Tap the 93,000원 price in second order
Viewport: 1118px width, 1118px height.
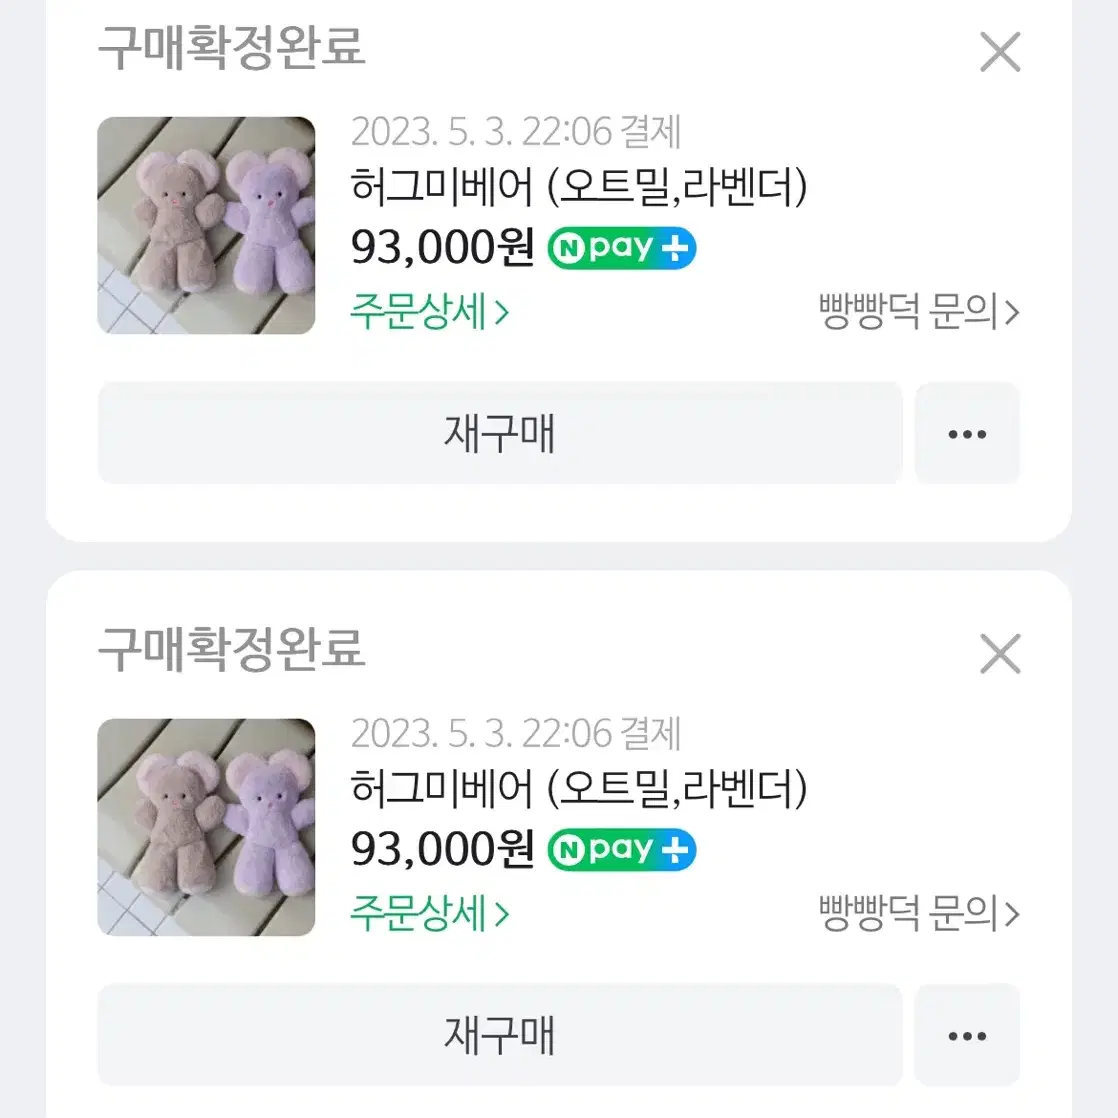[442, 850]
